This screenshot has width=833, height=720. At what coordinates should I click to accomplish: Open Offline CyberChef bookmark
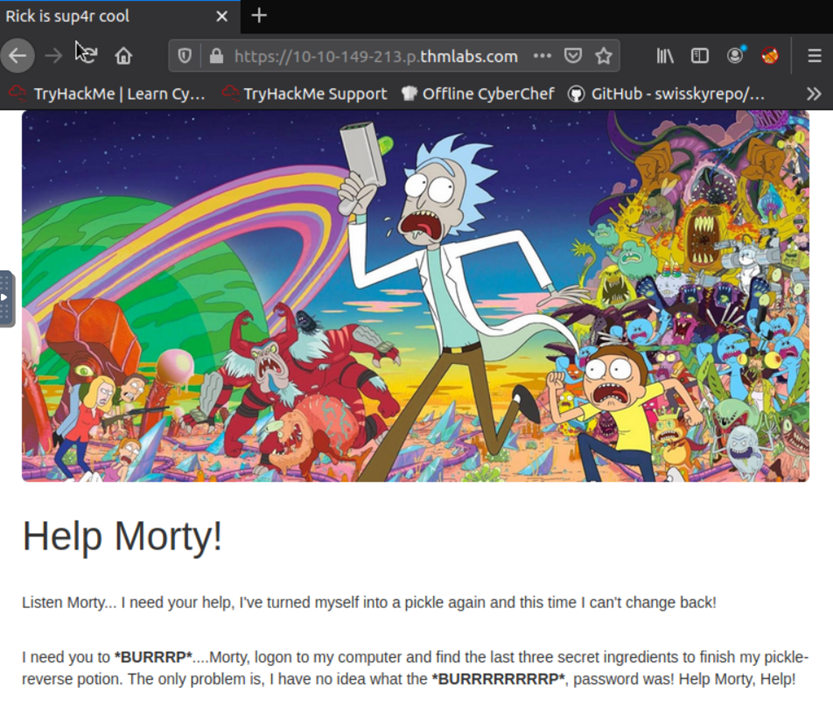pyautogui.click(x=478, y=94)
